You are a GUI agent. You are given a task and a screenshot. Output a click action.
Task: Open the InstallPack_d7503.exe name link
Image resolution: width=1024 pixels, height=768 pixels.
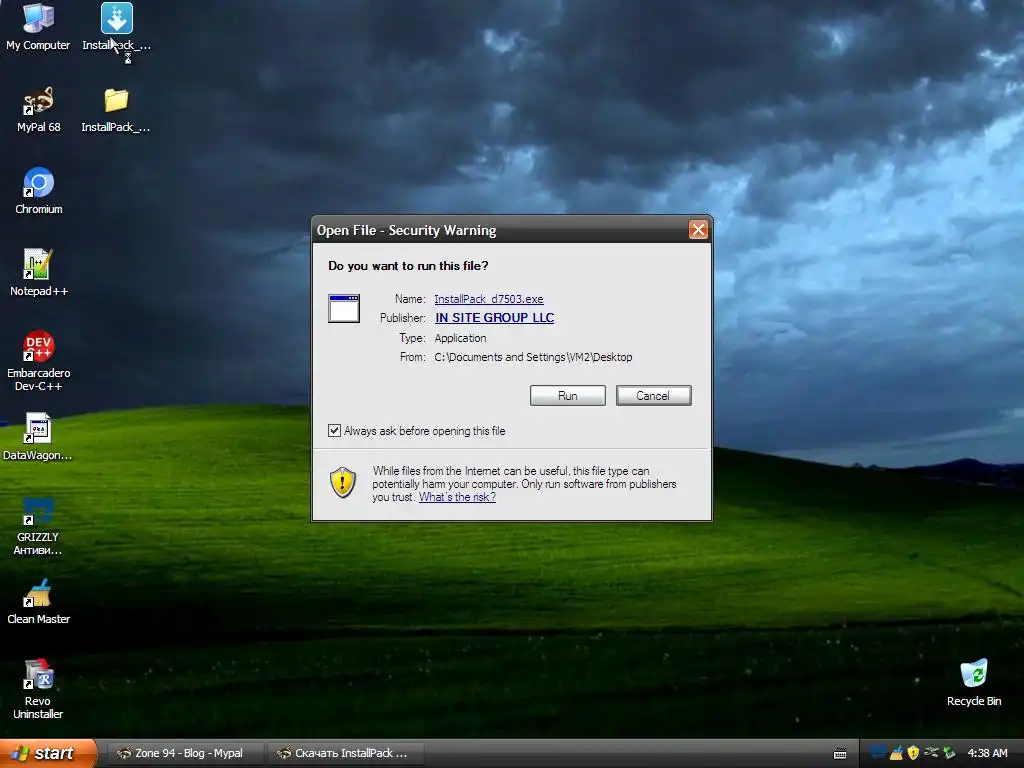(x=488, y=299)
